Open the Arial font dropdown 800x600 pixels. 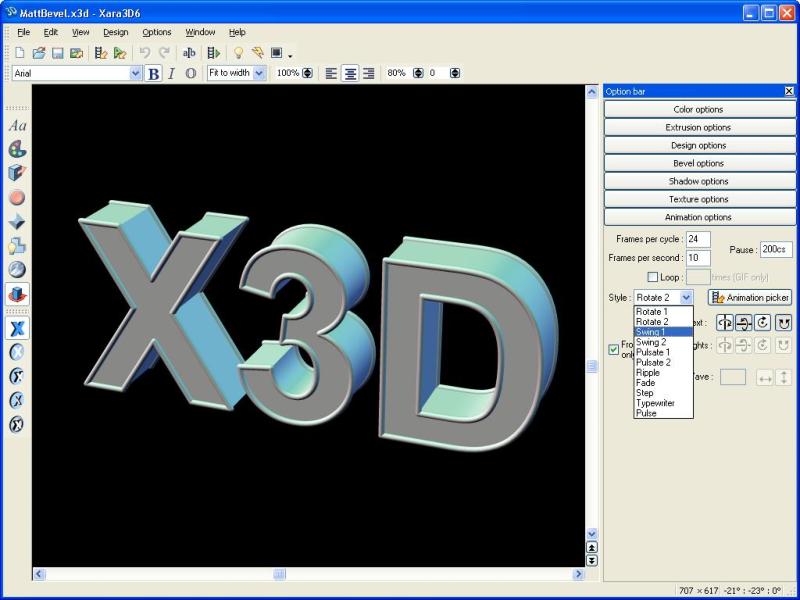pyautogui.click(x=135, y=73)
